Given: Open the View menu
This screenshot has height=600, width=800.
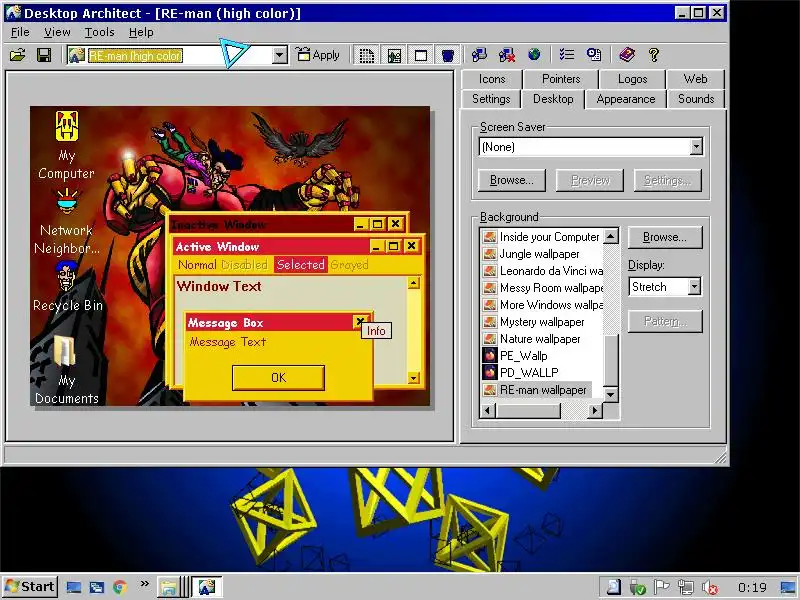Looking at the screenshot, I should 57,32.
